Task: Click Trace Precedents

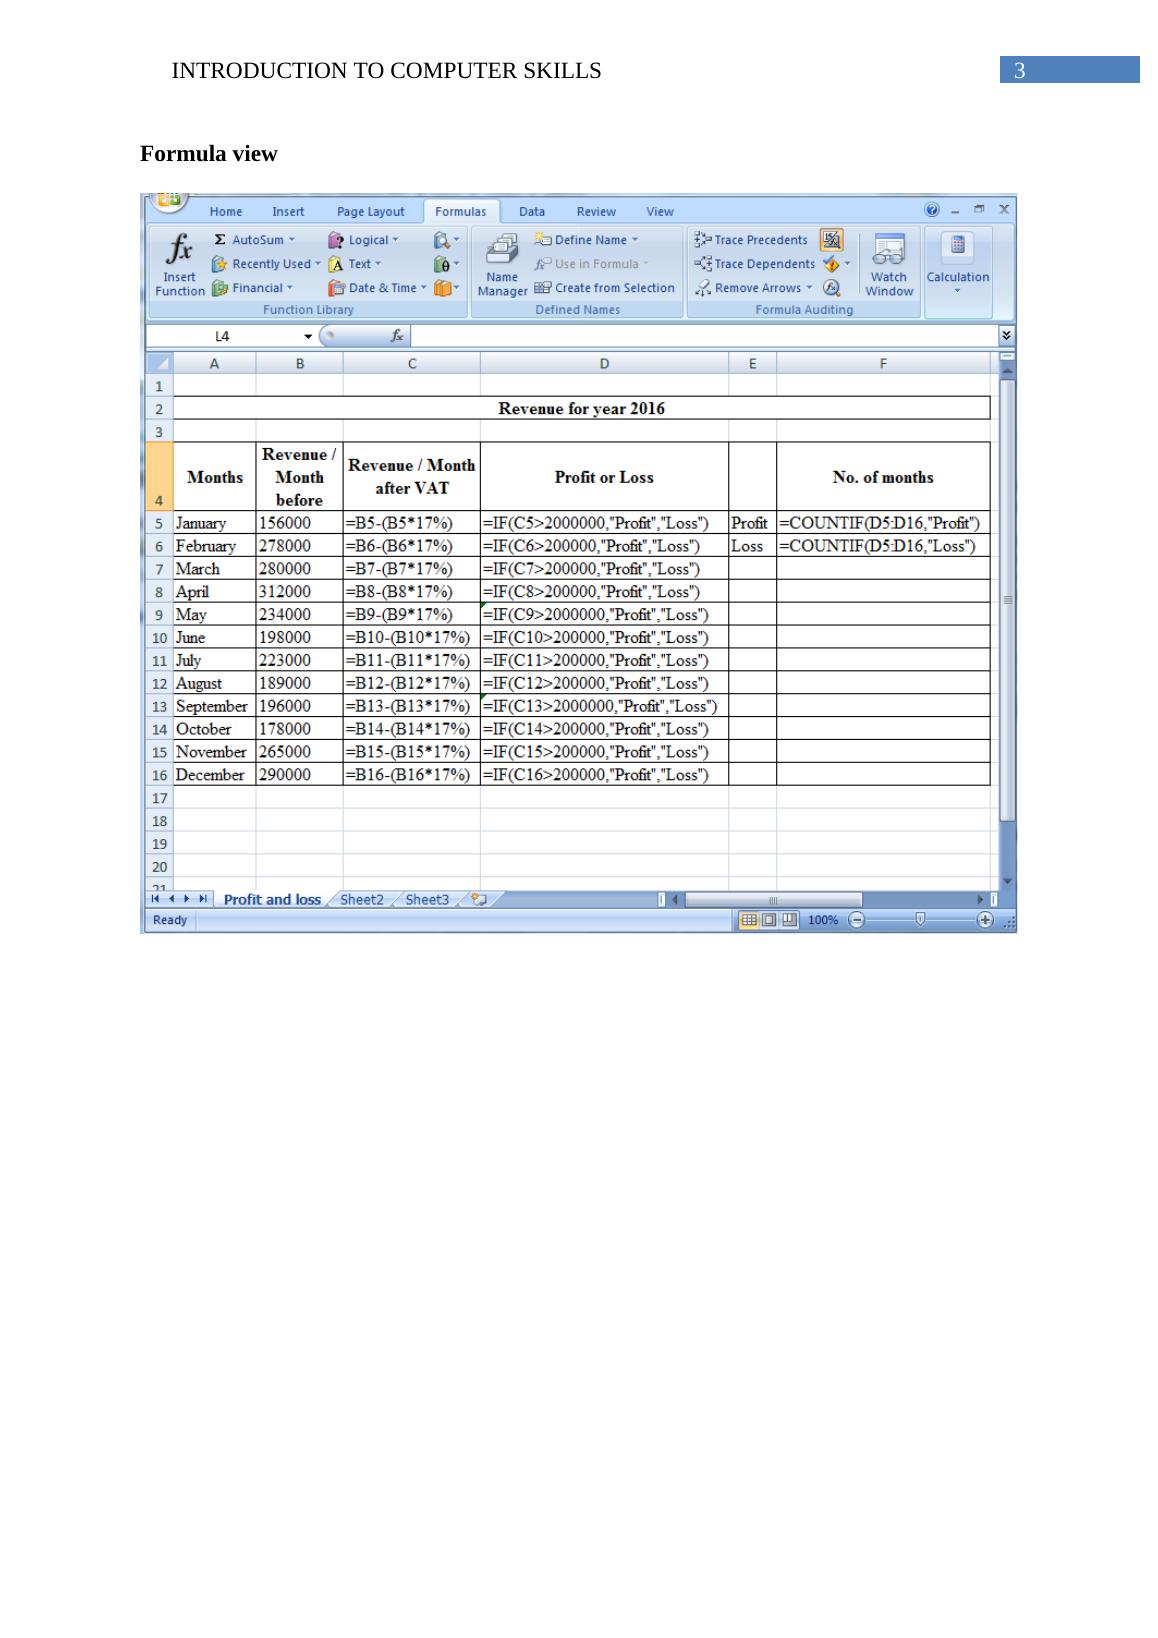Action: [x=751, y=240]
